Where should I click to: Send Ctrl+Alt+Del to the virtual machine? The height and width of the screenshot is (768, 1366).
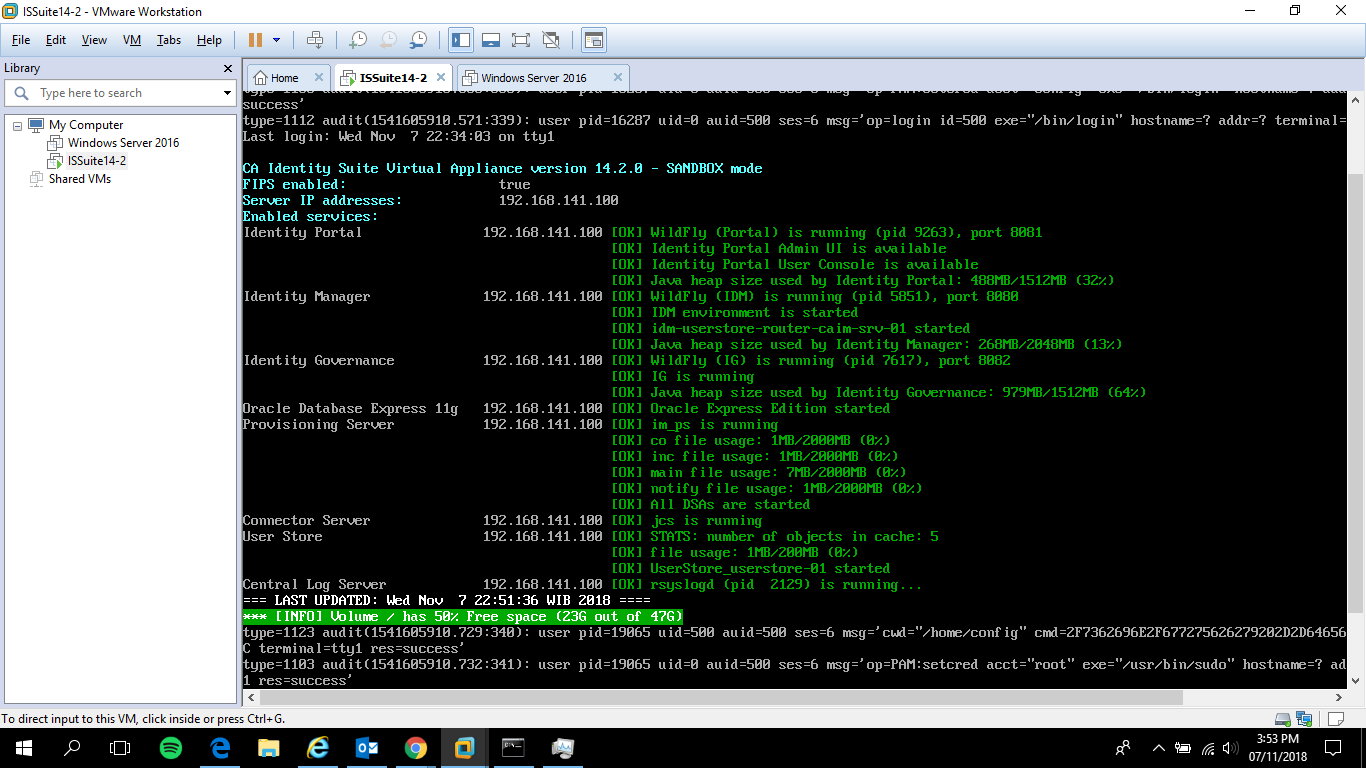pyautogui.click(x=315, y=40)
